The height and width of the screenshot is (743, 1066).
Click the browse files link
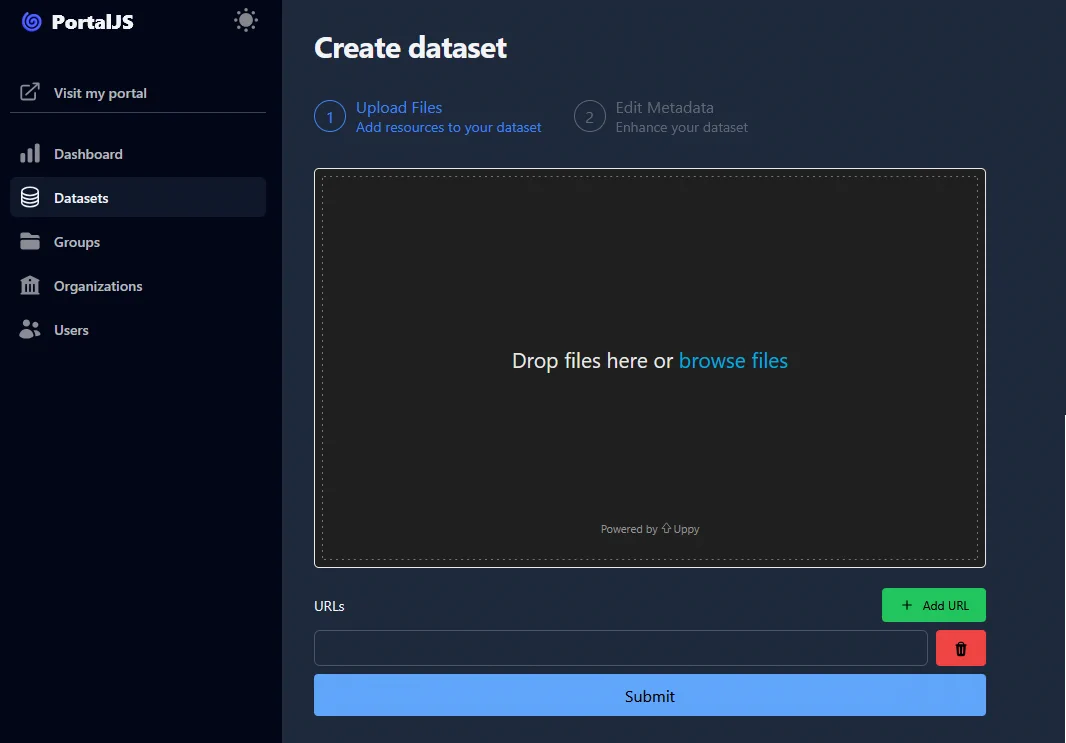(733, 361)
